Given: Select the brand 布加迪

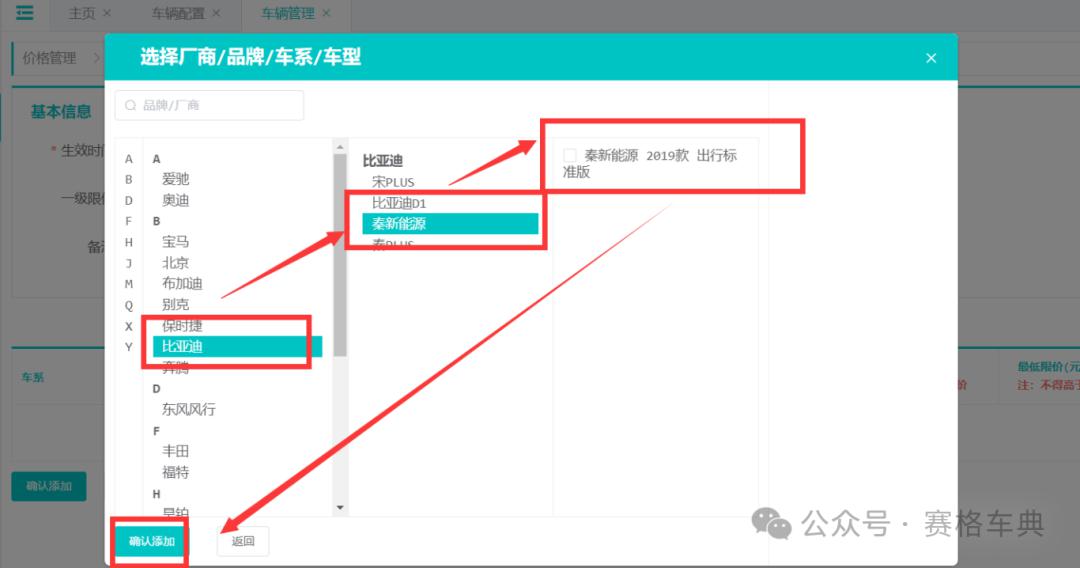Looking at the screenshot, I should coord(183,284).
